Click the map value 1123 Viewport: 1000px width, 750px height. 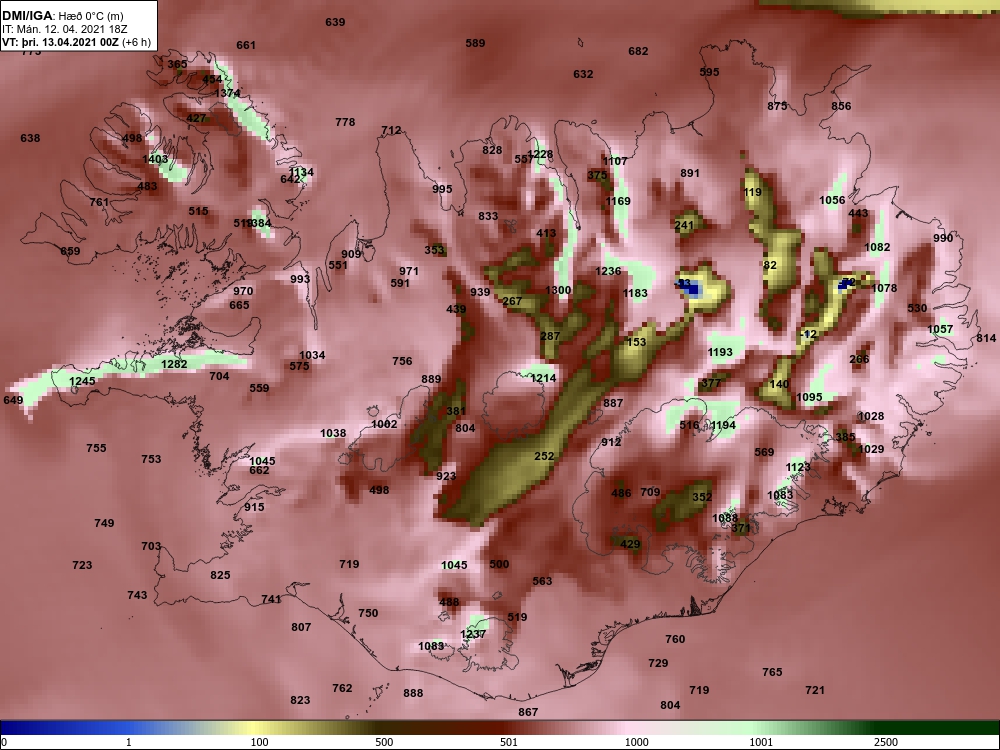click(797, 468)
